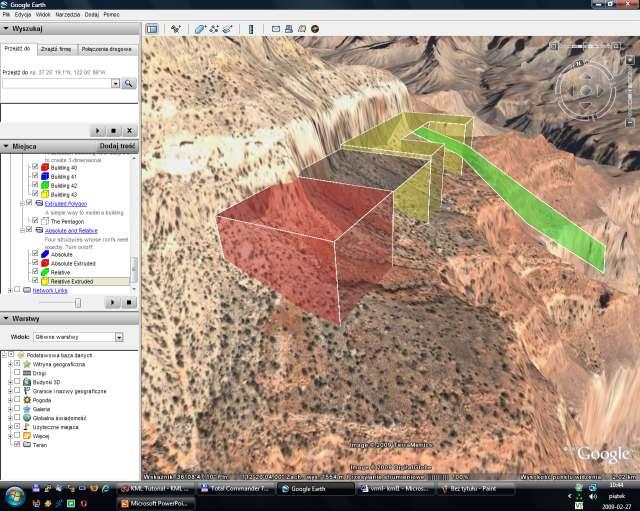Image resolution: width=640 pixels, height=511 pixels.
Task: Play the search results tour
Action: click(x=98, y=131)
